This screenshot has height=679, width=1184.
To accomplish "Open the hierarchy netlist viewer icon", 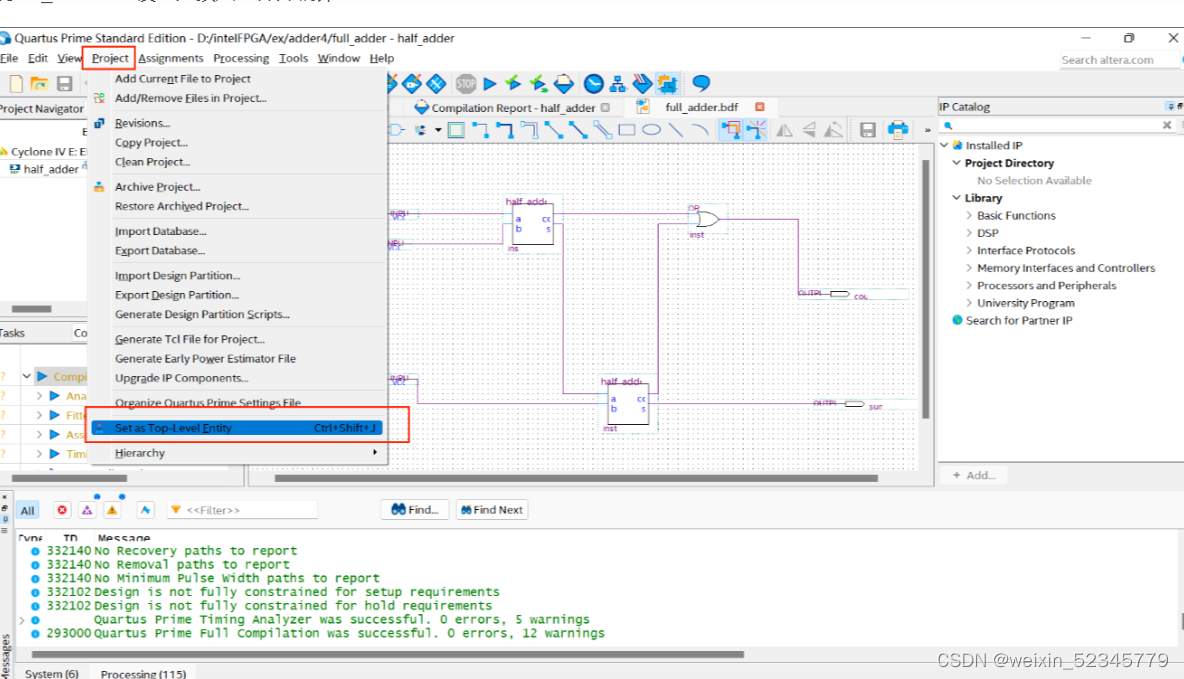I will (x=618, y=83).
